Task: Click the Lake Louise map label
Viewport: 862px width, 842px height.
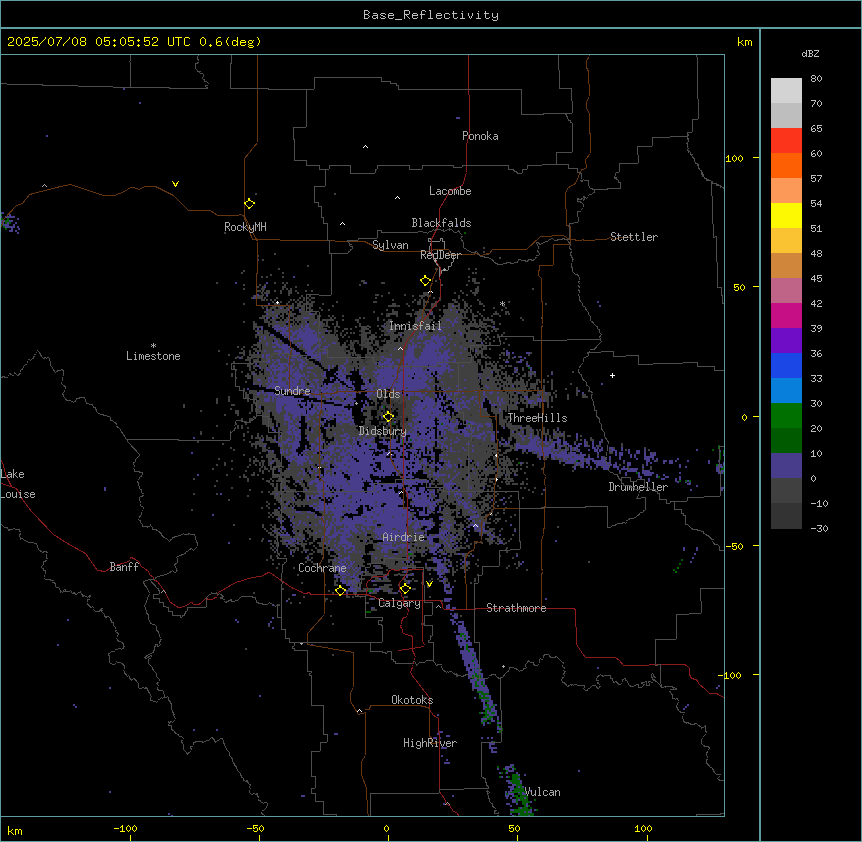Action: pyautogui.click(x=18, y=484)
